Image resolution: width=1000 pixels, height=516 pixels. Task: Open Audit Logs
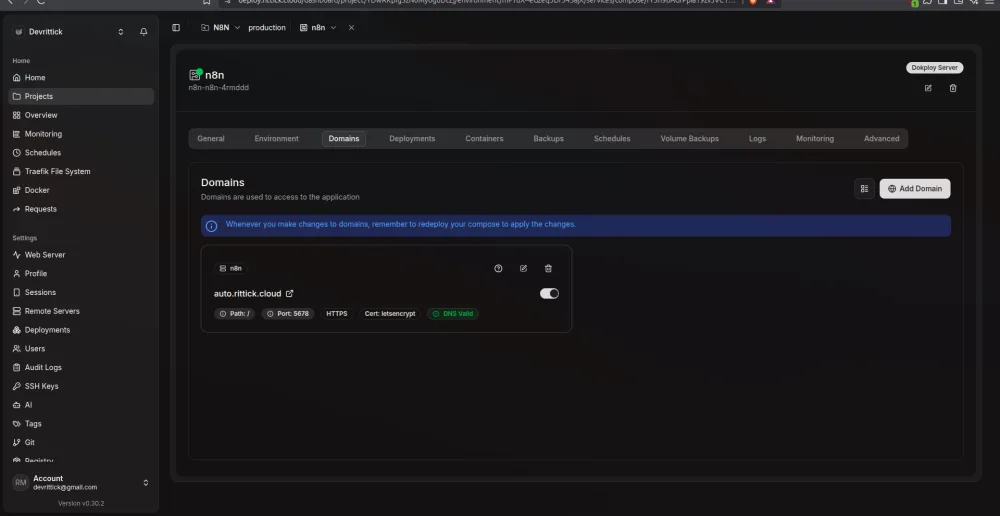[x=81, y=367]
